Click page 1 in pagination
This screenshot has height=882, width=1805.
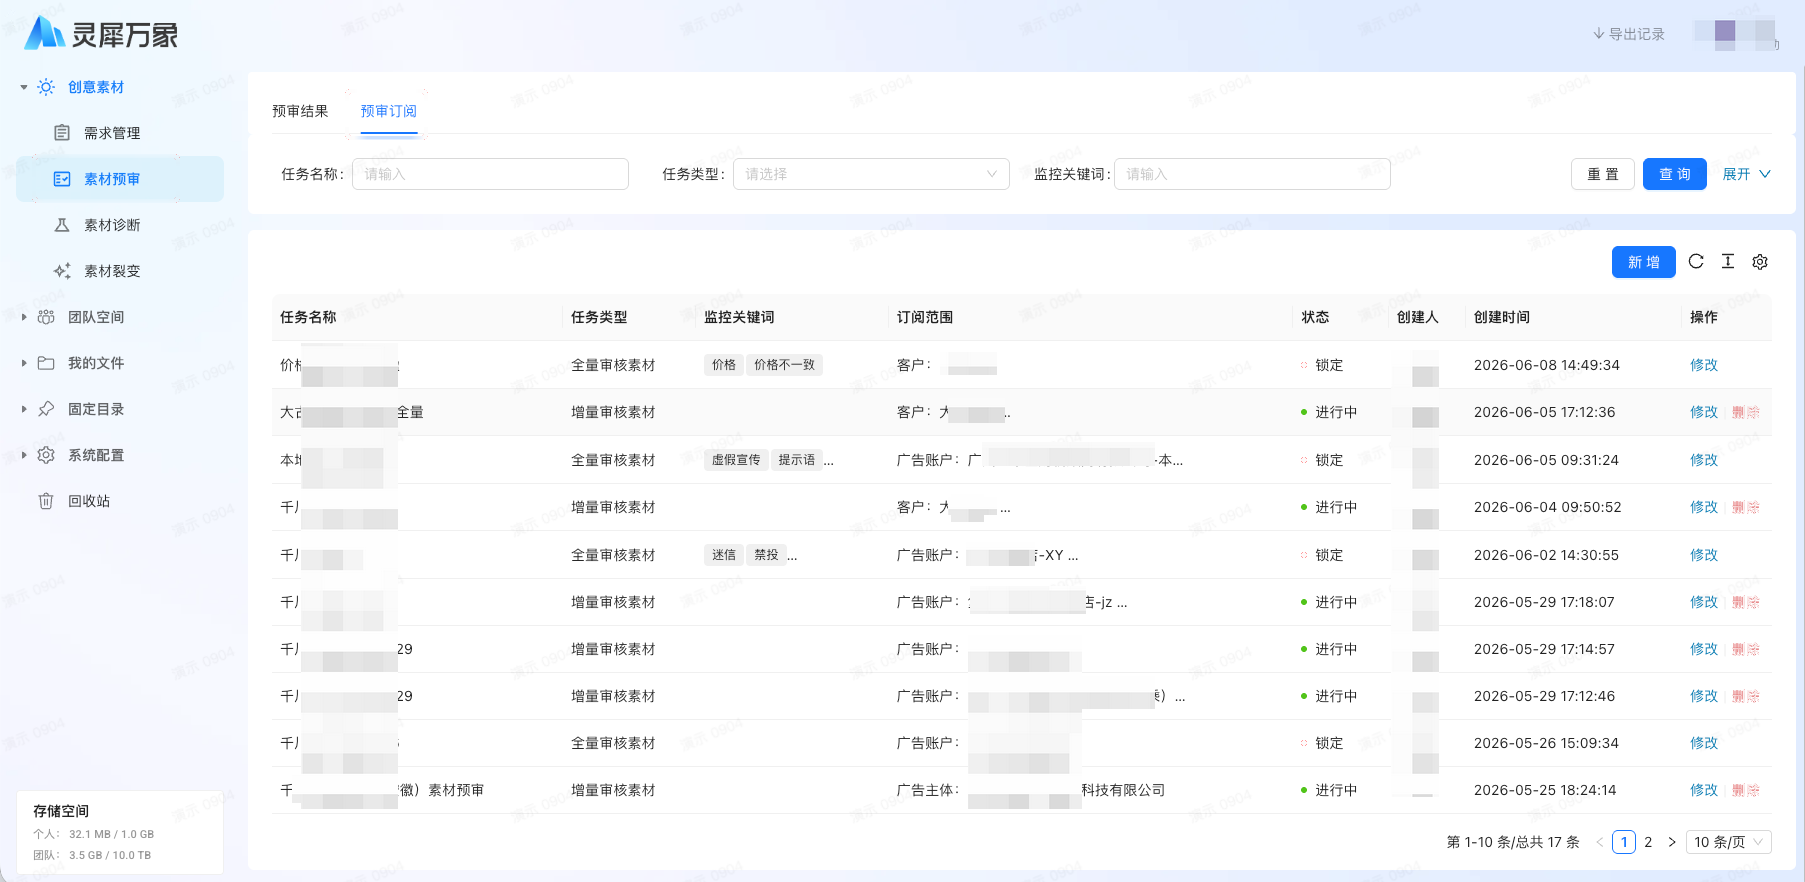tap(1624, 842)
